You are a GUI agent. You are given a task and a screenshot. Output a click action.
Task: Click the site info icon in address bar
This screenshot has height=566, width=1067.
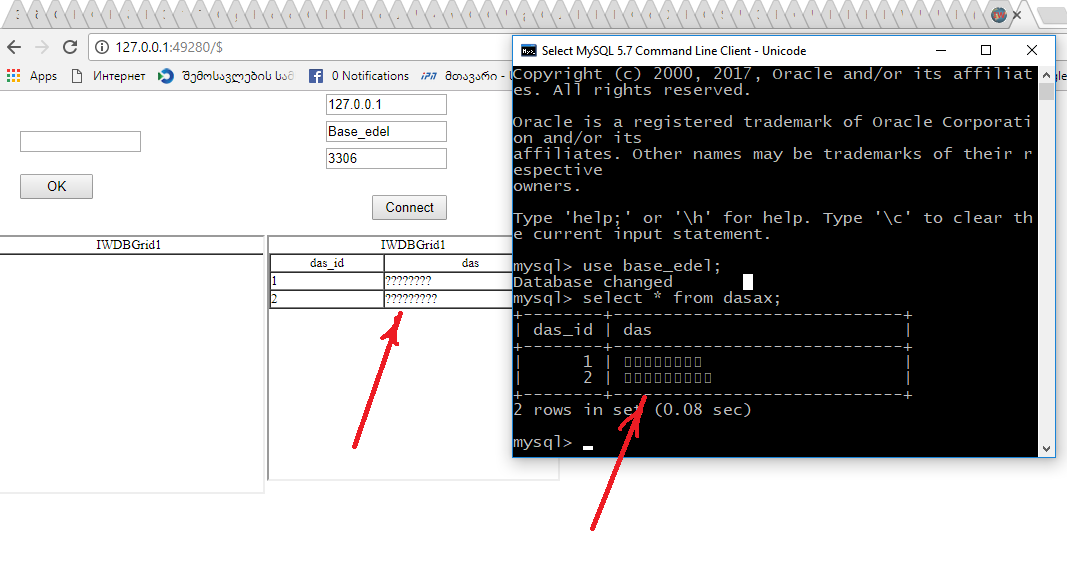[x=103, y=47]
